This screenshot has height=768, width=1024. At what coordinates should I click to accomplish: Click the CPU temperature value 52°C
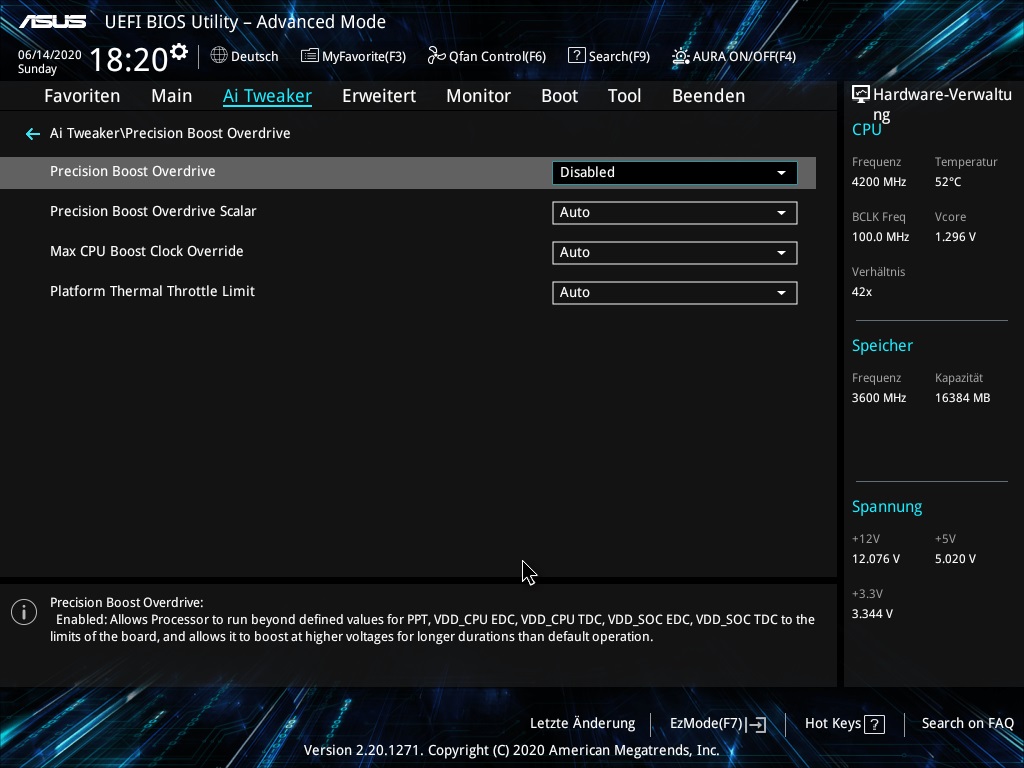(x=948, y=182)
